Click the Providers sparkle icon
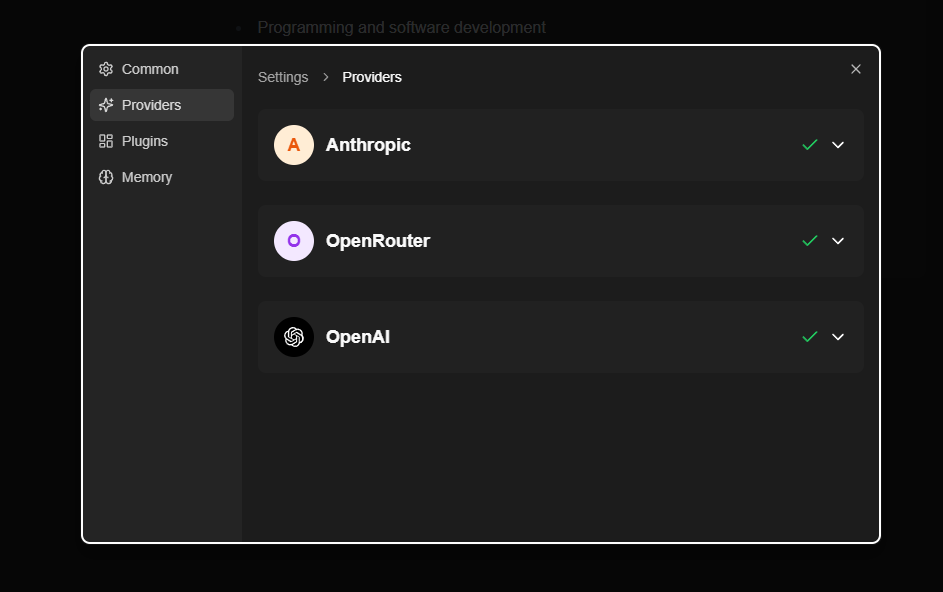Screen dimensions: 943x592 pyautogui.click(x=106, y=105)
